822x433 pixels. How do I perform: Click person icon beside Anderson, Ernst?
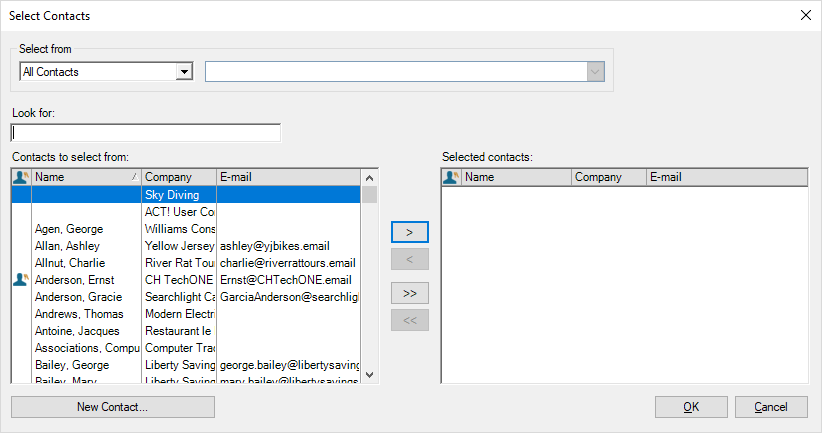[21, 280]
